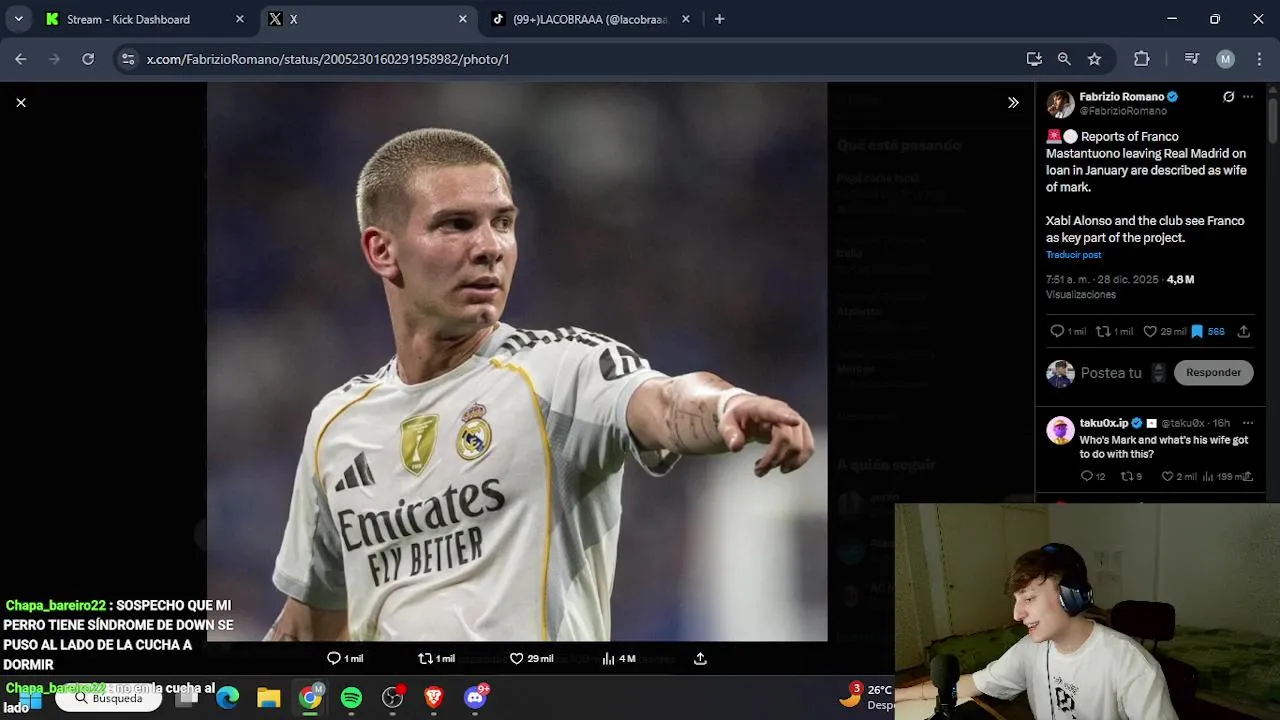Go back in browser history
Viewport: 1280px width, 720px height.
click(21, 59)
